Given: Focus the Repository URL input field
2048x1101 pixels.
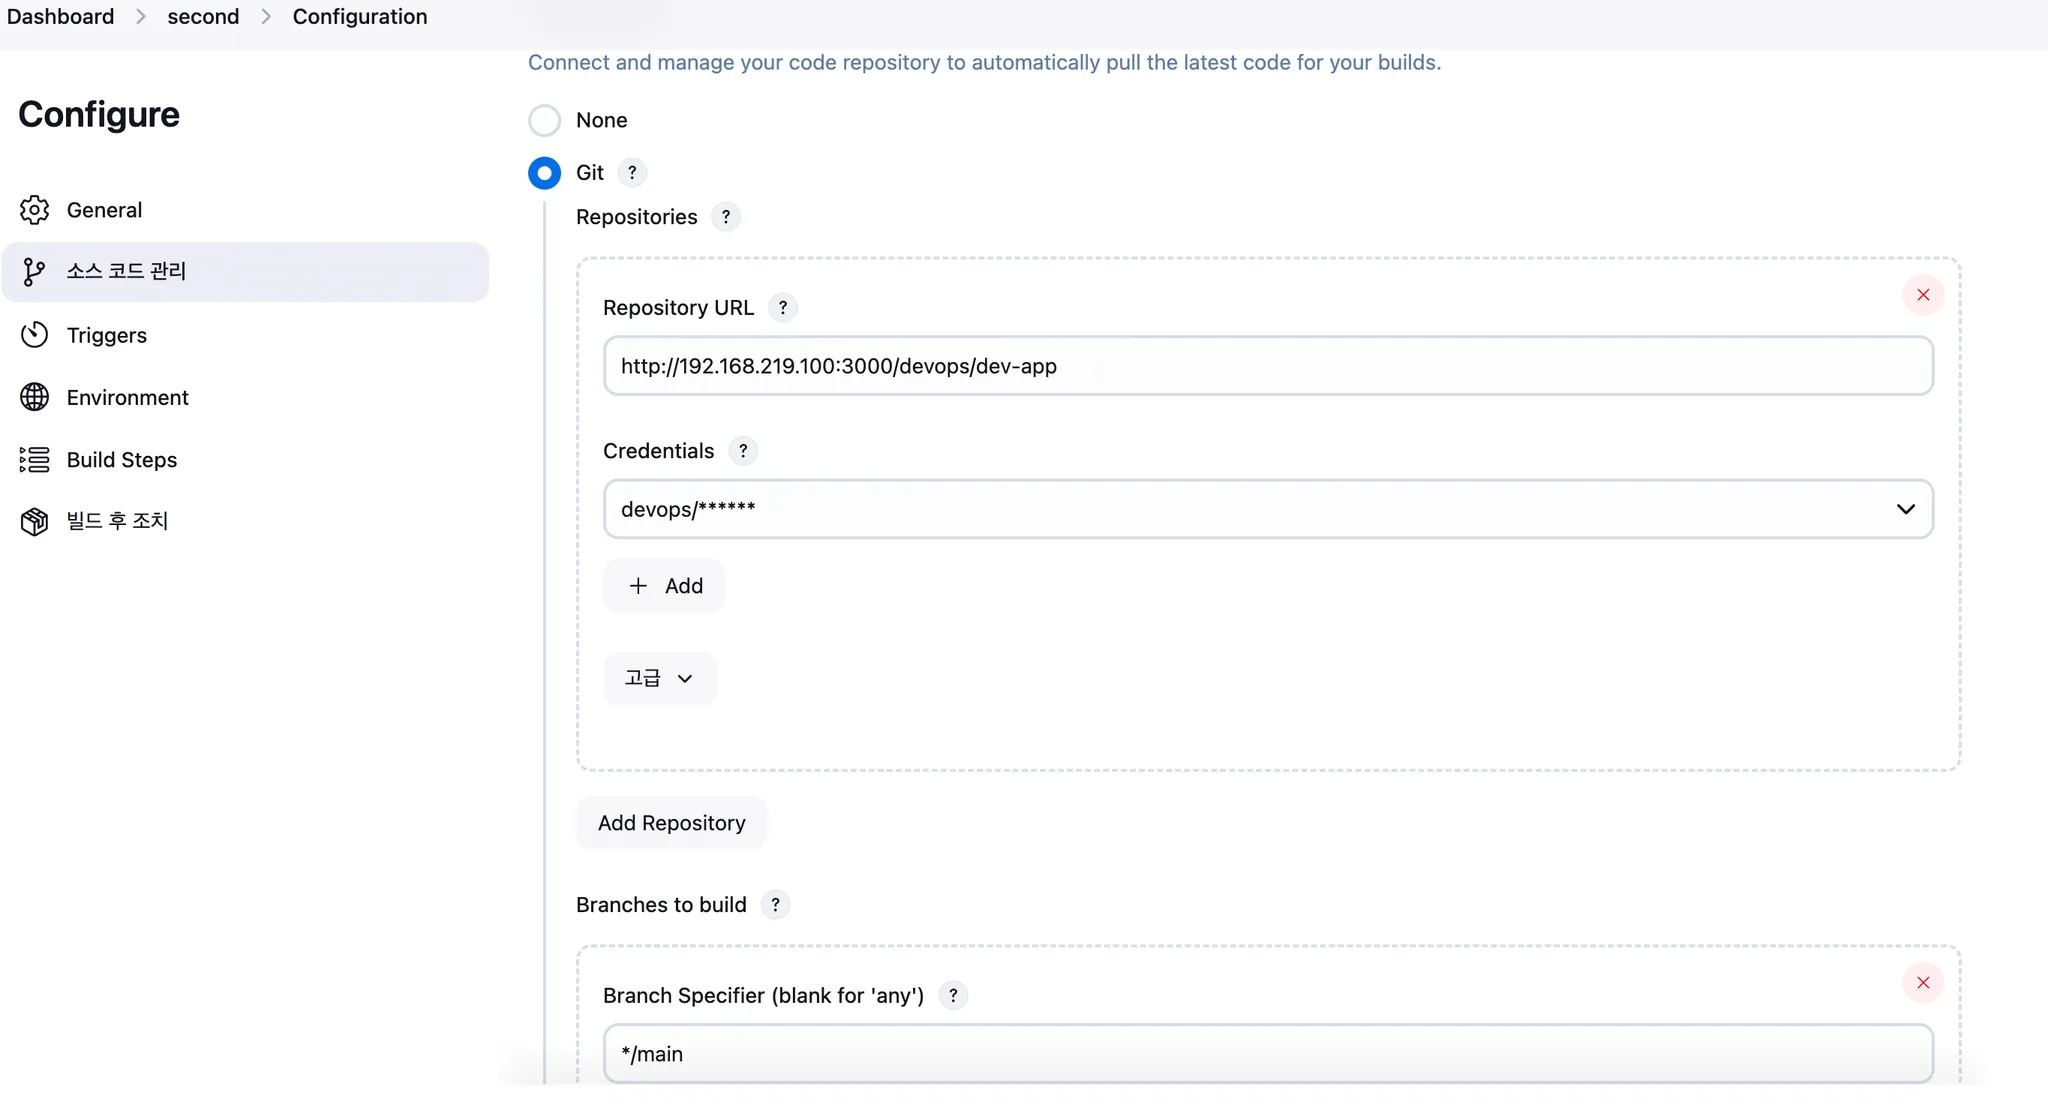Looking at the screenshot, I should click(1268, 366).
